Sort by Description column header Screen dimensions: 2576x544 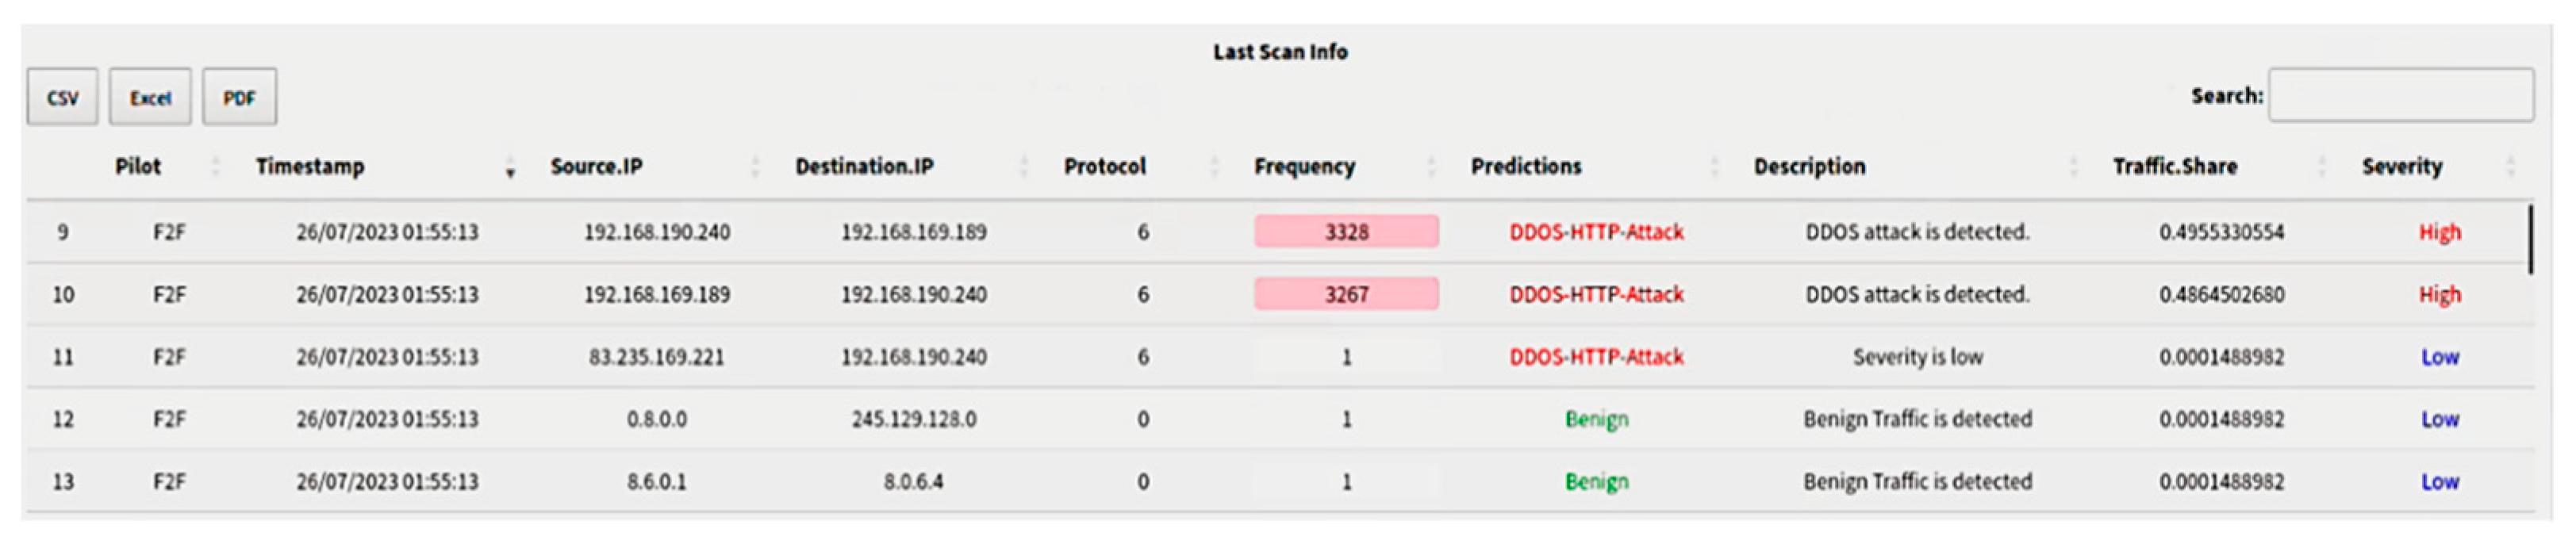(x=1809, y=166)
